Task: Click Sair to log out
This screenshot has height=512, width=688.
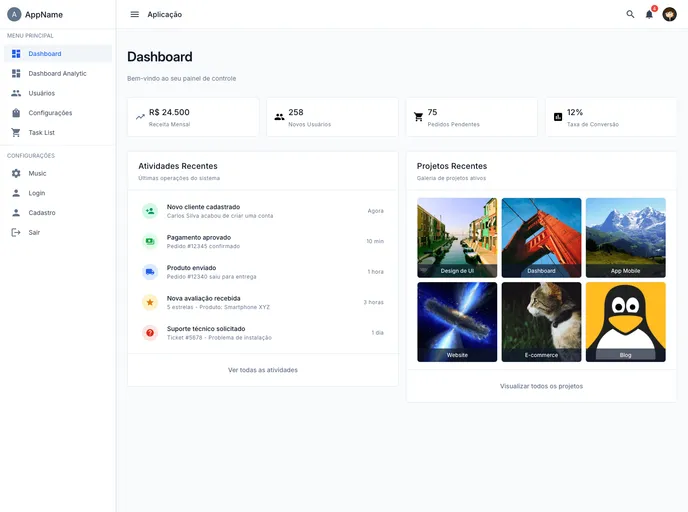Action: (58, 233)
